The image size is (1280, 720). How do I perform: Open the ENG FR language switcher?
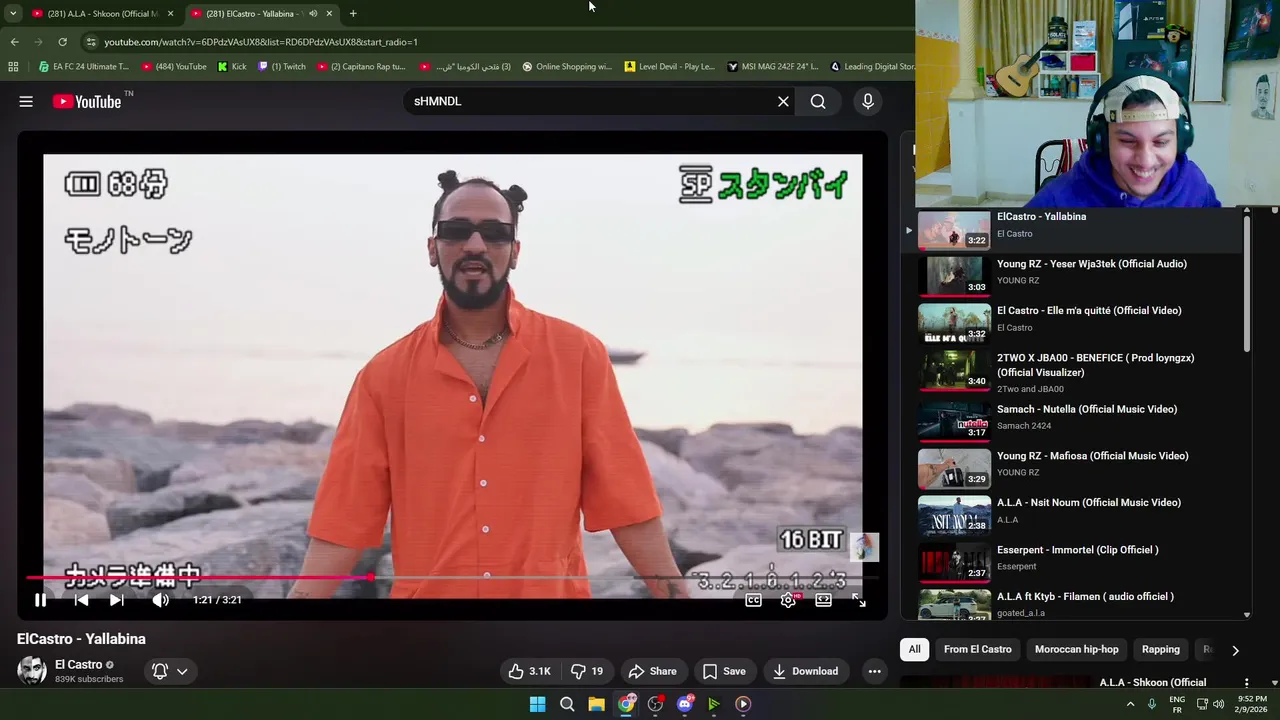click(x=1177, y=704)
